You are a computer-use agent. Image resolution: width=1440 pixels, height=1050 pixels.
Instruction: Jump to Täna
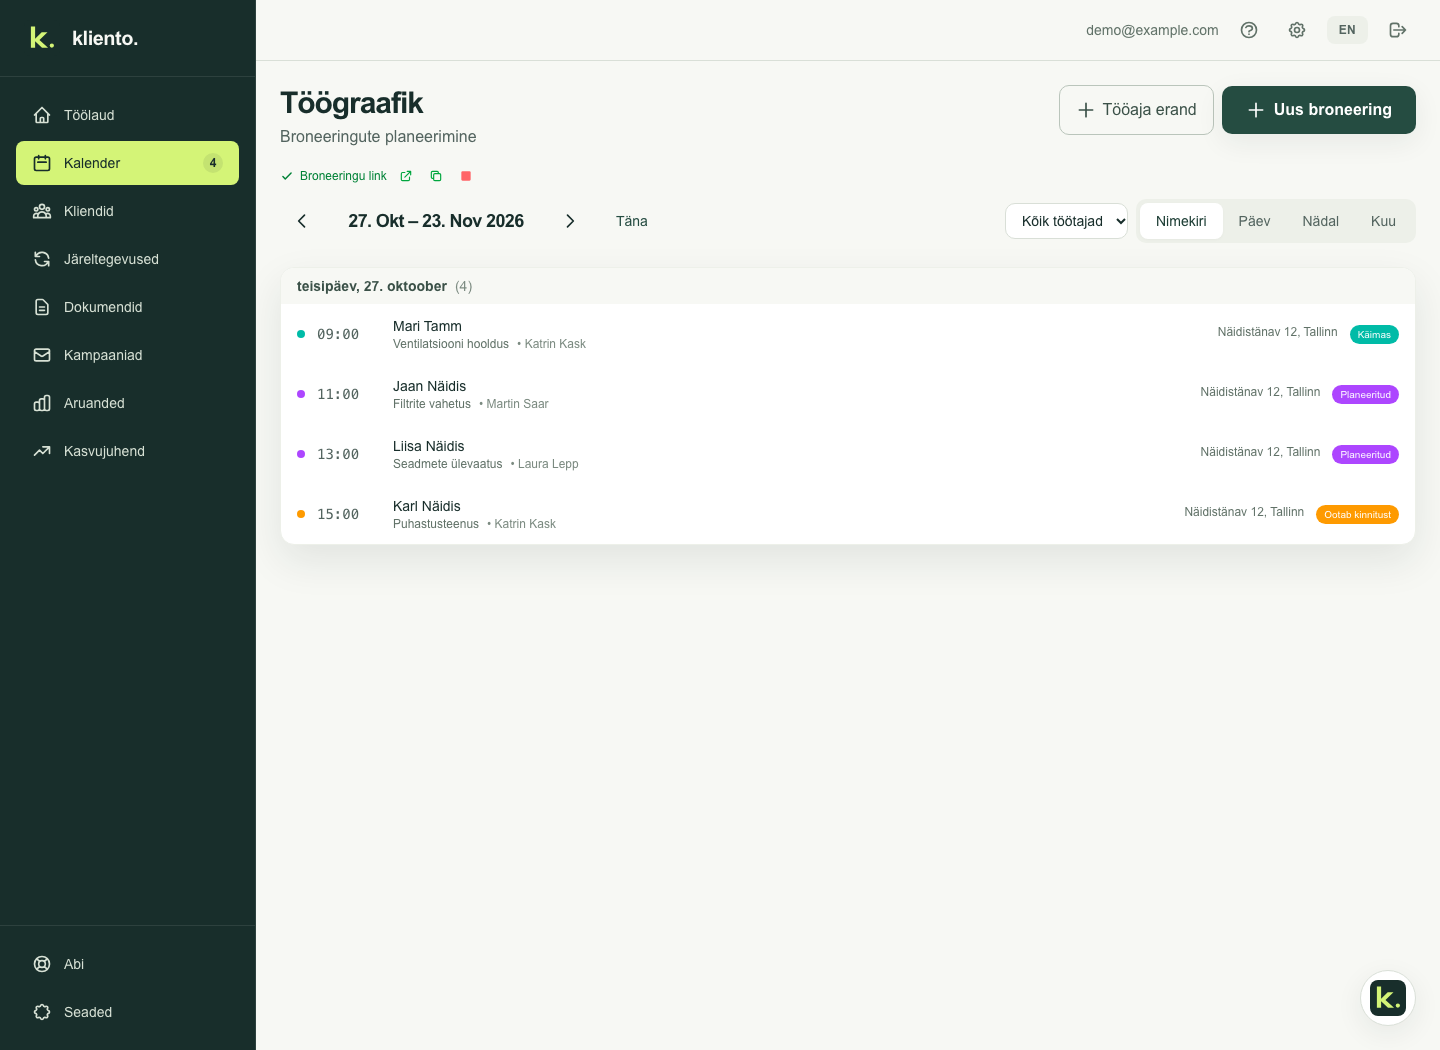pos(632,221)
